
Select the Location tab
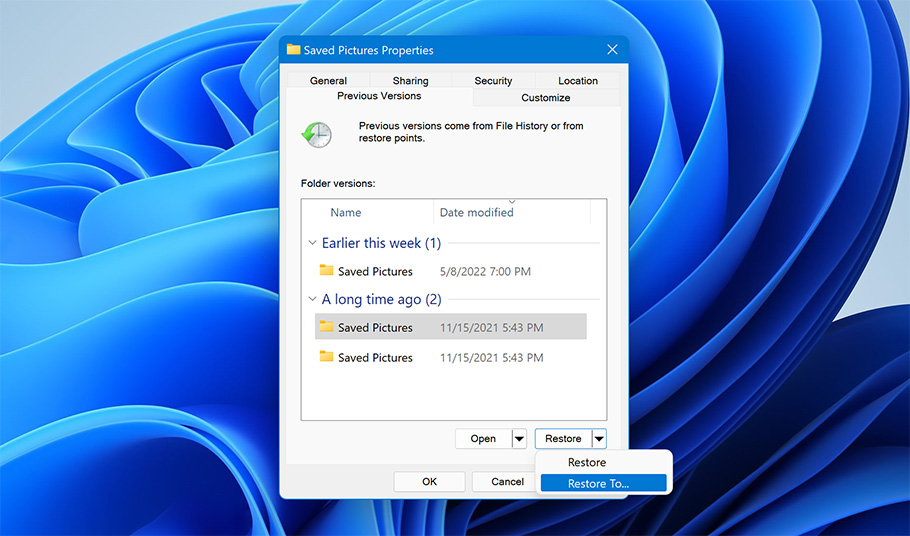click(x=578, y=81)
